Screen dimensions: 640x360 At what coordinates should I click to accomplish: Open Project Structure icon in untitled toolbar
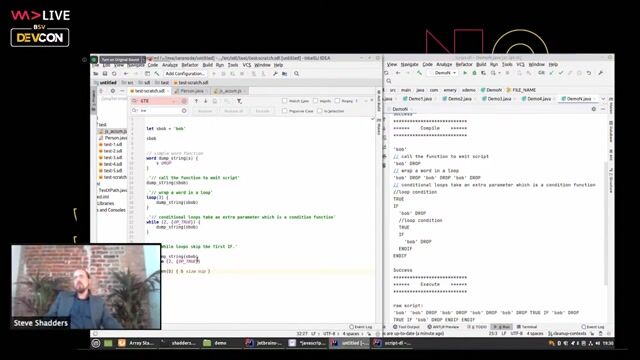[x=284, y=74]
